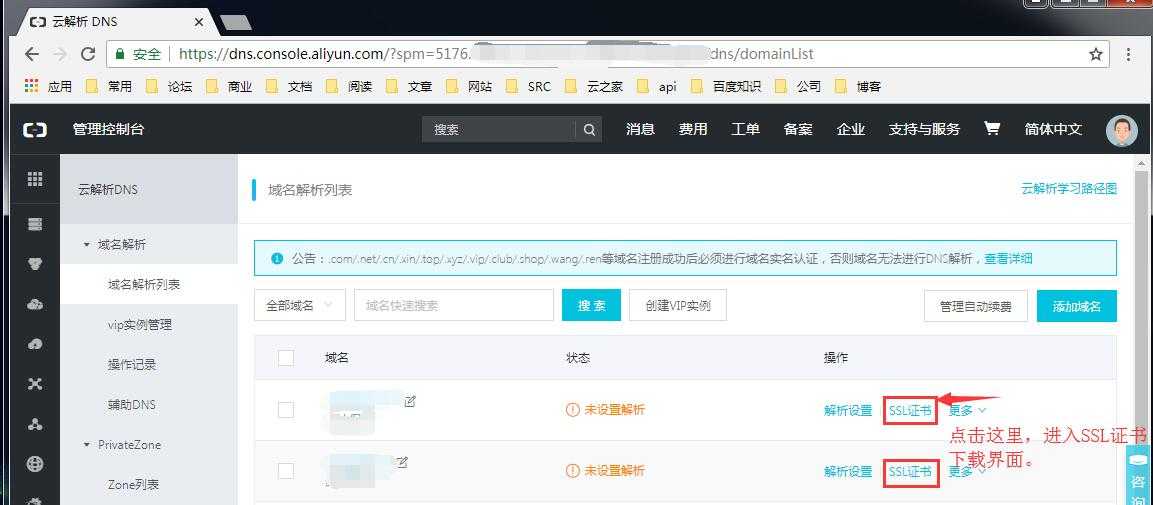Check the second domain row checkbox
1153x505 pixels.
click(286, 471)
